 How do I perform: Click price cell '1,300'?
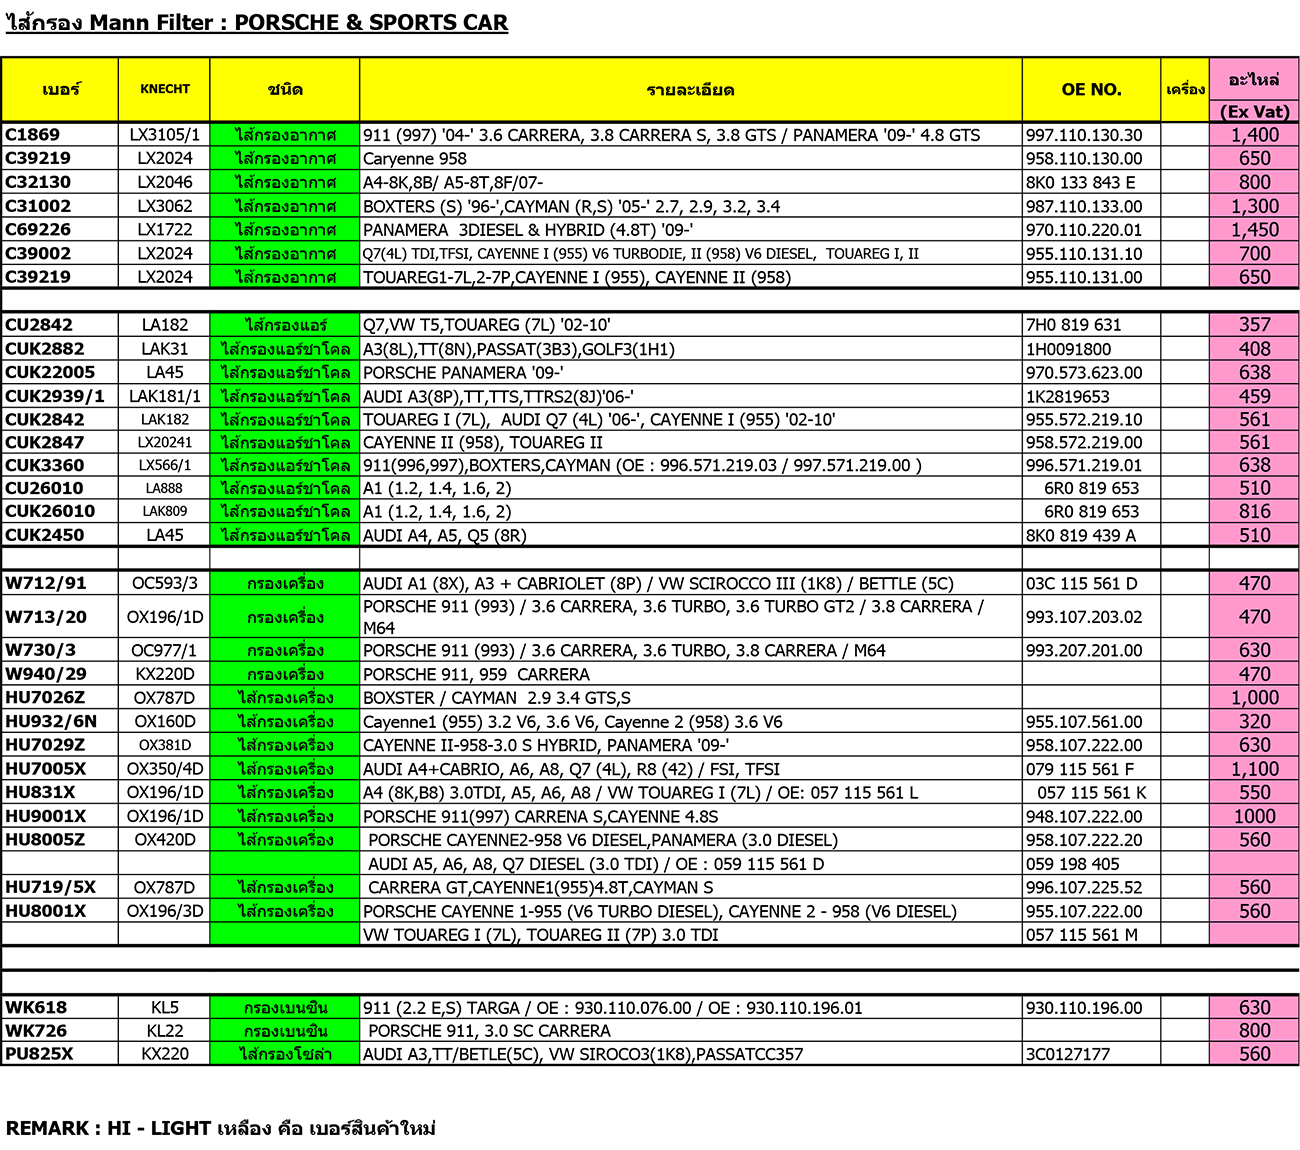1255,206
